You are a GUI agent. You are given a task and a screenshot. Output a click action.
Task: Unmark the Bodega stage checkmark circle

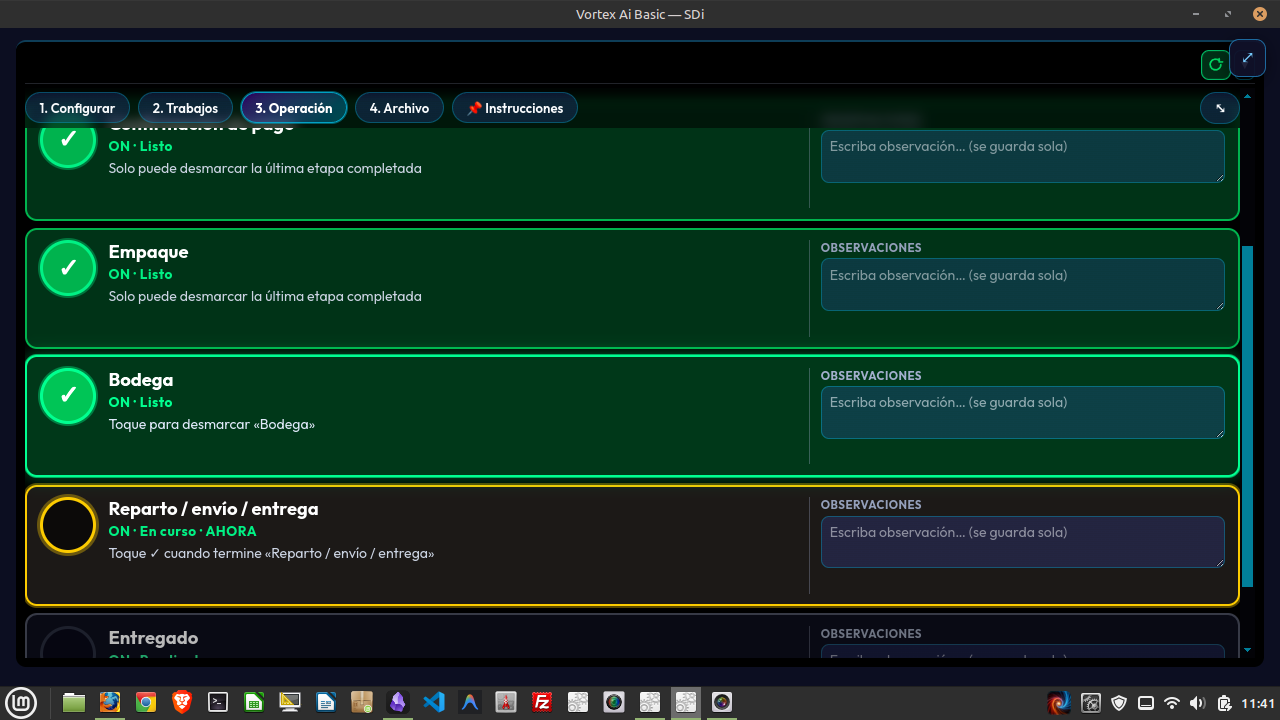(x=68, y=396)
